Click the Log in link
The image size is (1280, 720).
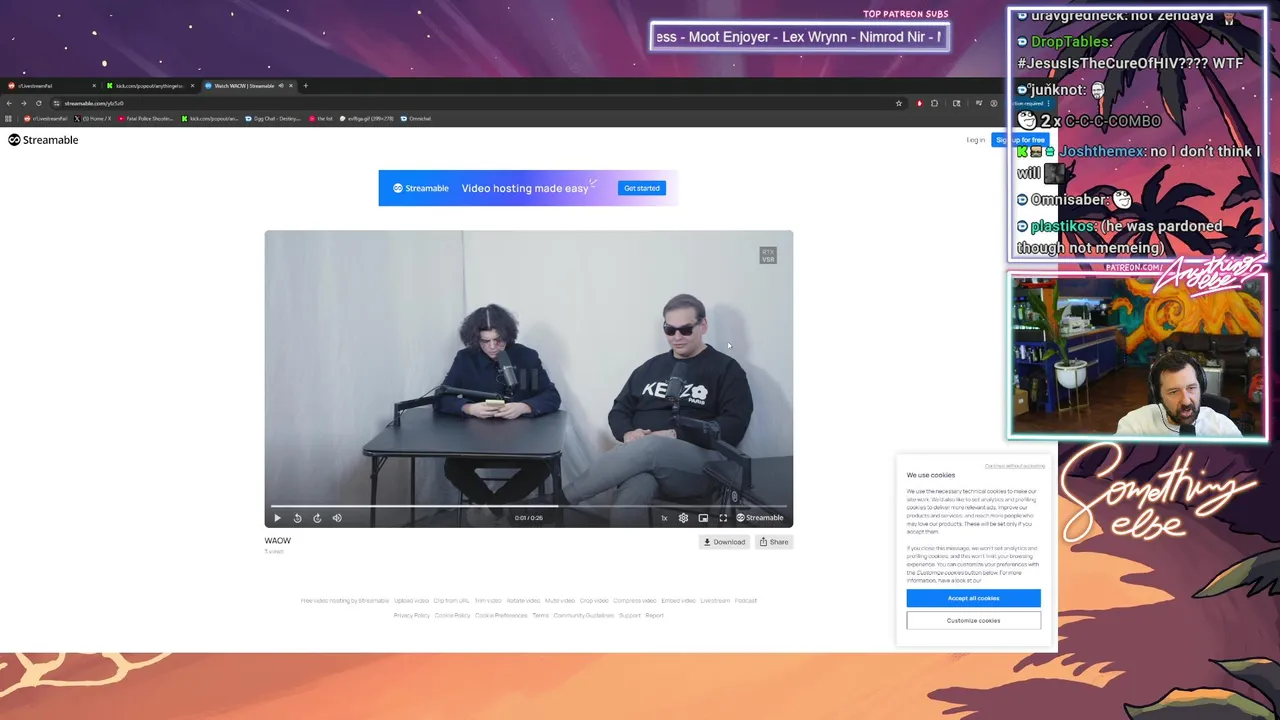(975, 140)
